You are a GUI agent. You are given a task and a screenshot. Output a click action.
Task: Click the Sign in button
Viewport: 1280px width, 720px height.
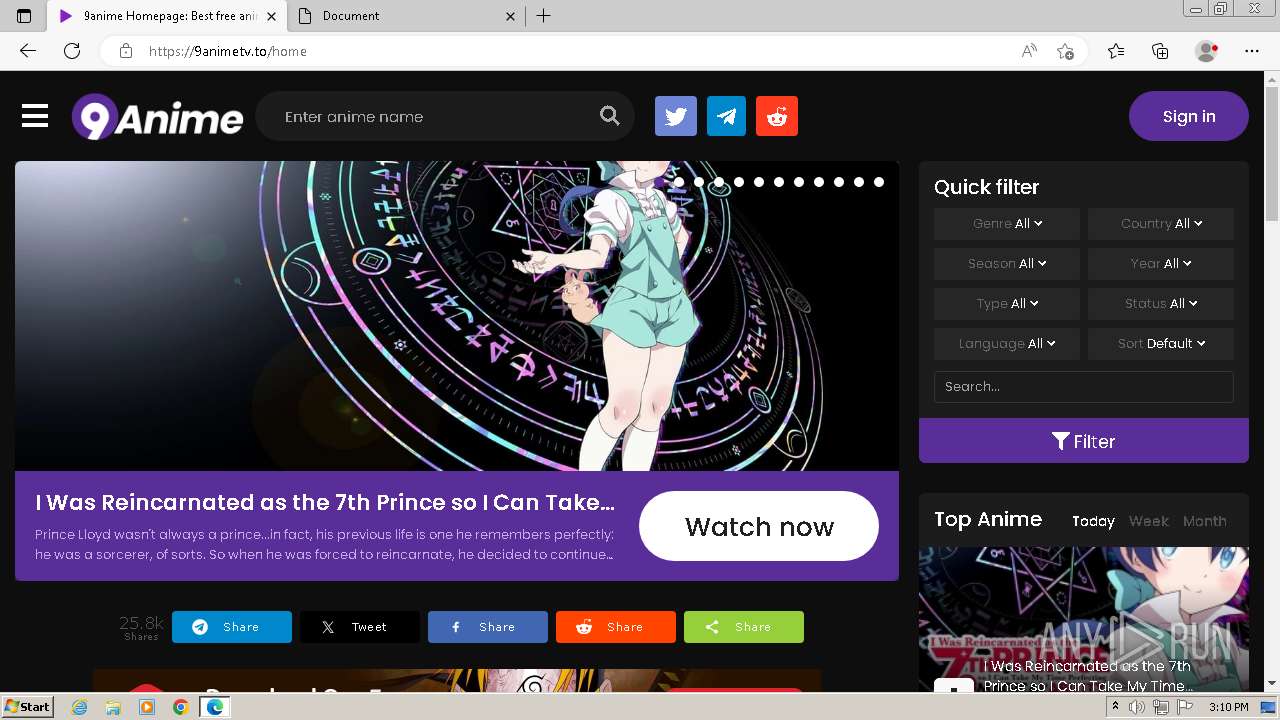[x=1189, y=116]
